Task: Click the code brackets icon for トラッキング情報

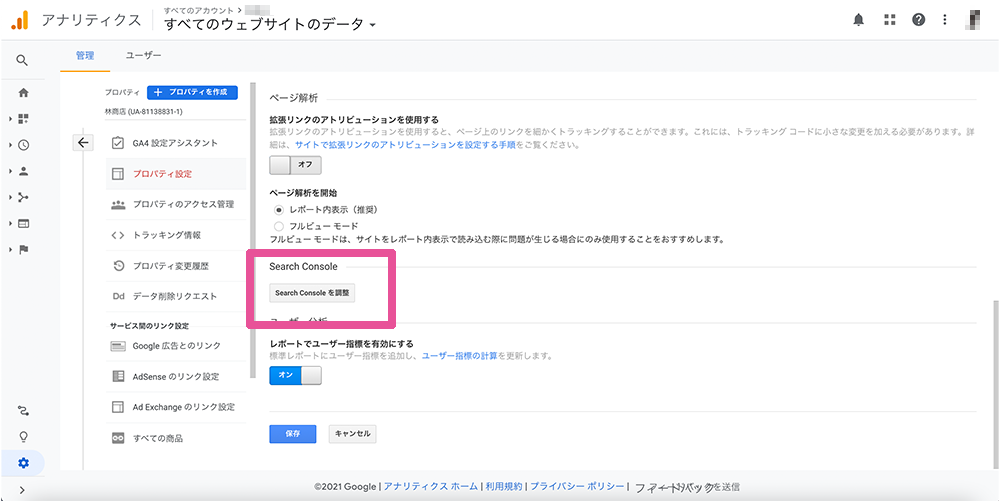Action: point(117,235)
